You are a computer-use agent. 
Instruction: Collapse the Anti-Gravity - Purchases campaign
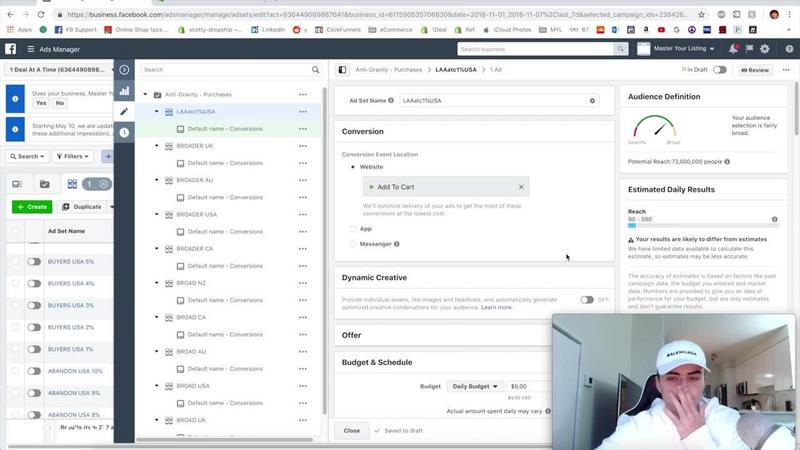coord(145,94)
